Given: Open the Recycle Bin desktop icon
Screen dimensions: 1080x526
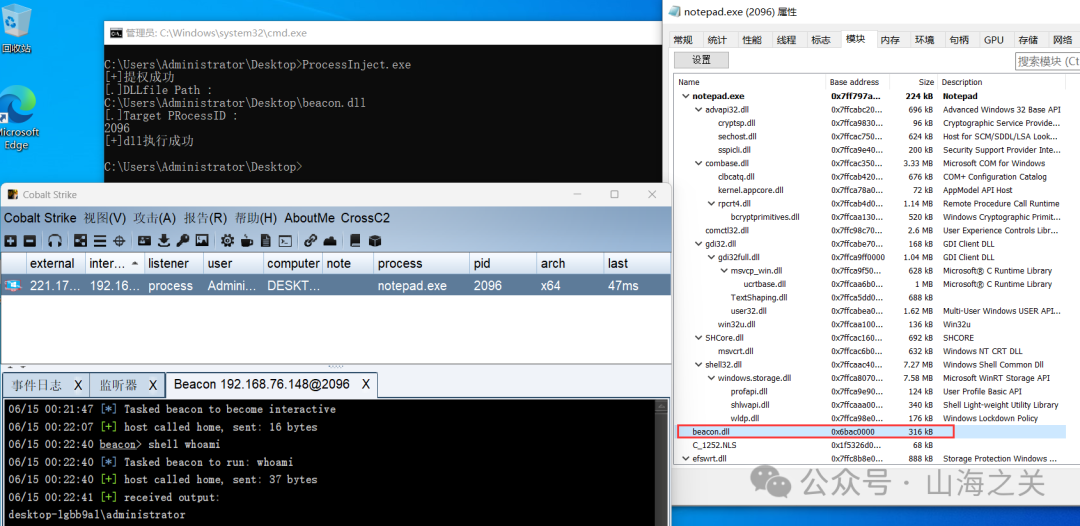Looking at the screenshot, I should point(17,29).
